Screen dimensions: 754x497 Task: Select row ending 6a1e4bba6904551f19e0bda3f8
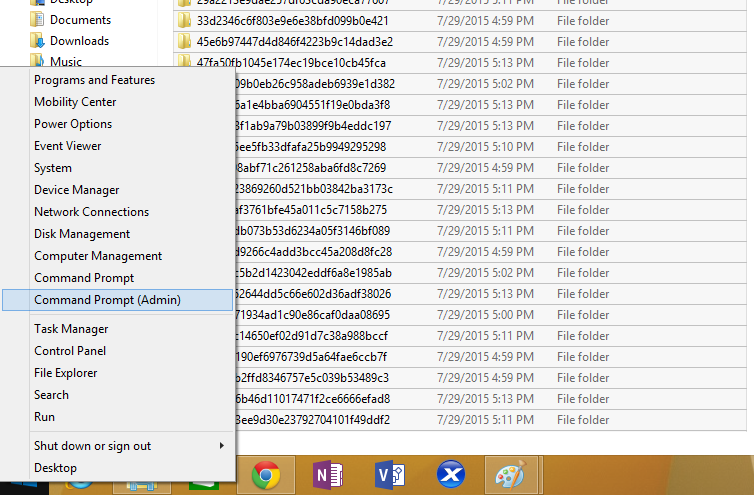(490, 105)
